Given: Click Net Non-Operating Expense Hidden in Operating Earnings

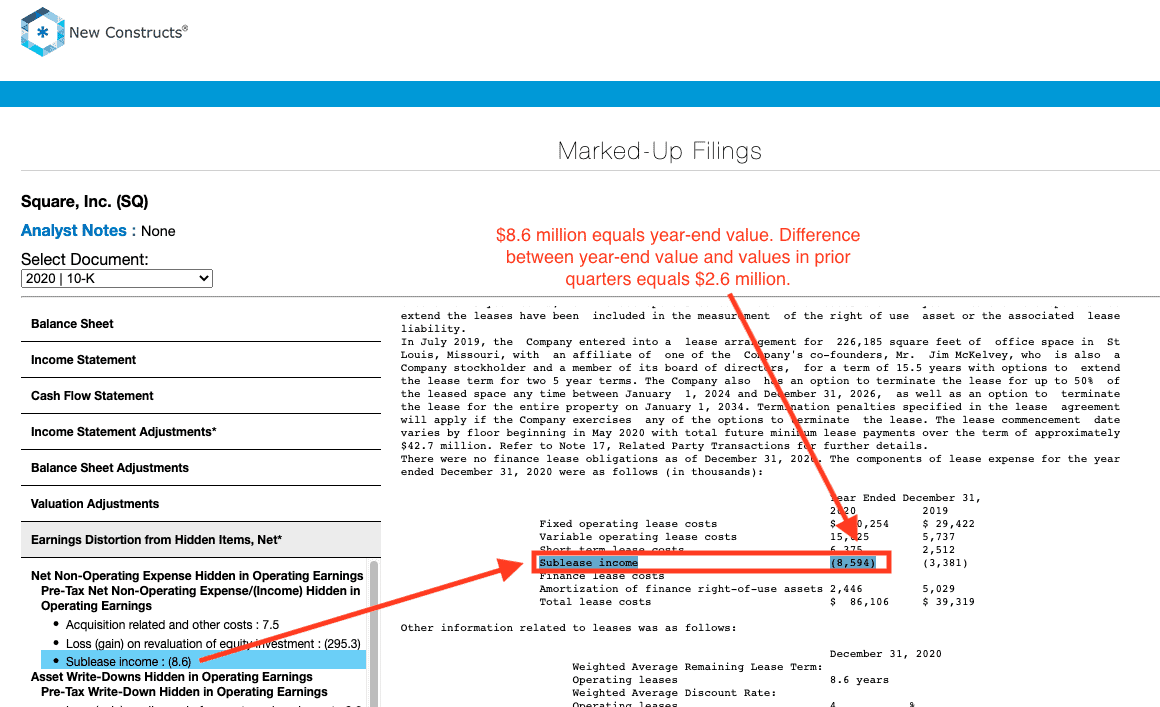Looking at the screenshot, I should pyautogui.click(x=197, y=575).
